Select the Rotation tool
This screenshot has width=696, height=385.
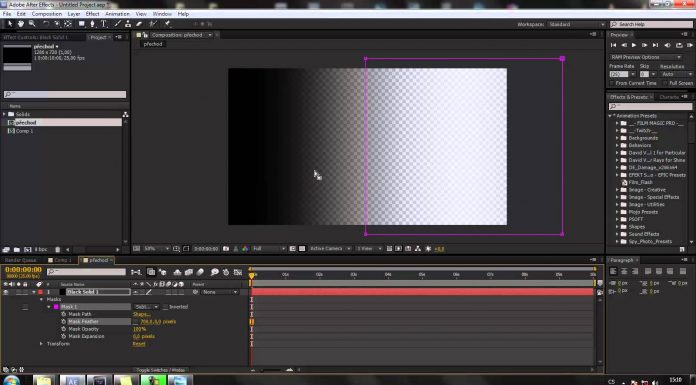46,24
